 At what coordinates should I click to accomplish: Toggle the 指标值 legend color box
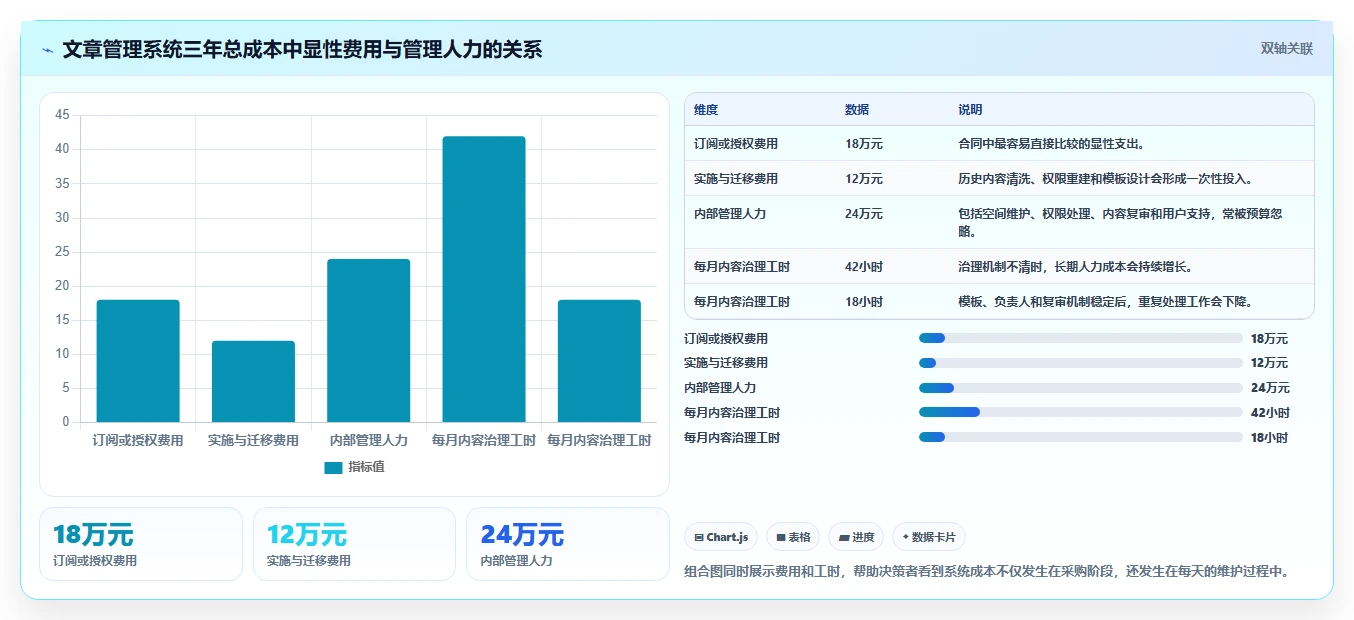pos(333,467)
